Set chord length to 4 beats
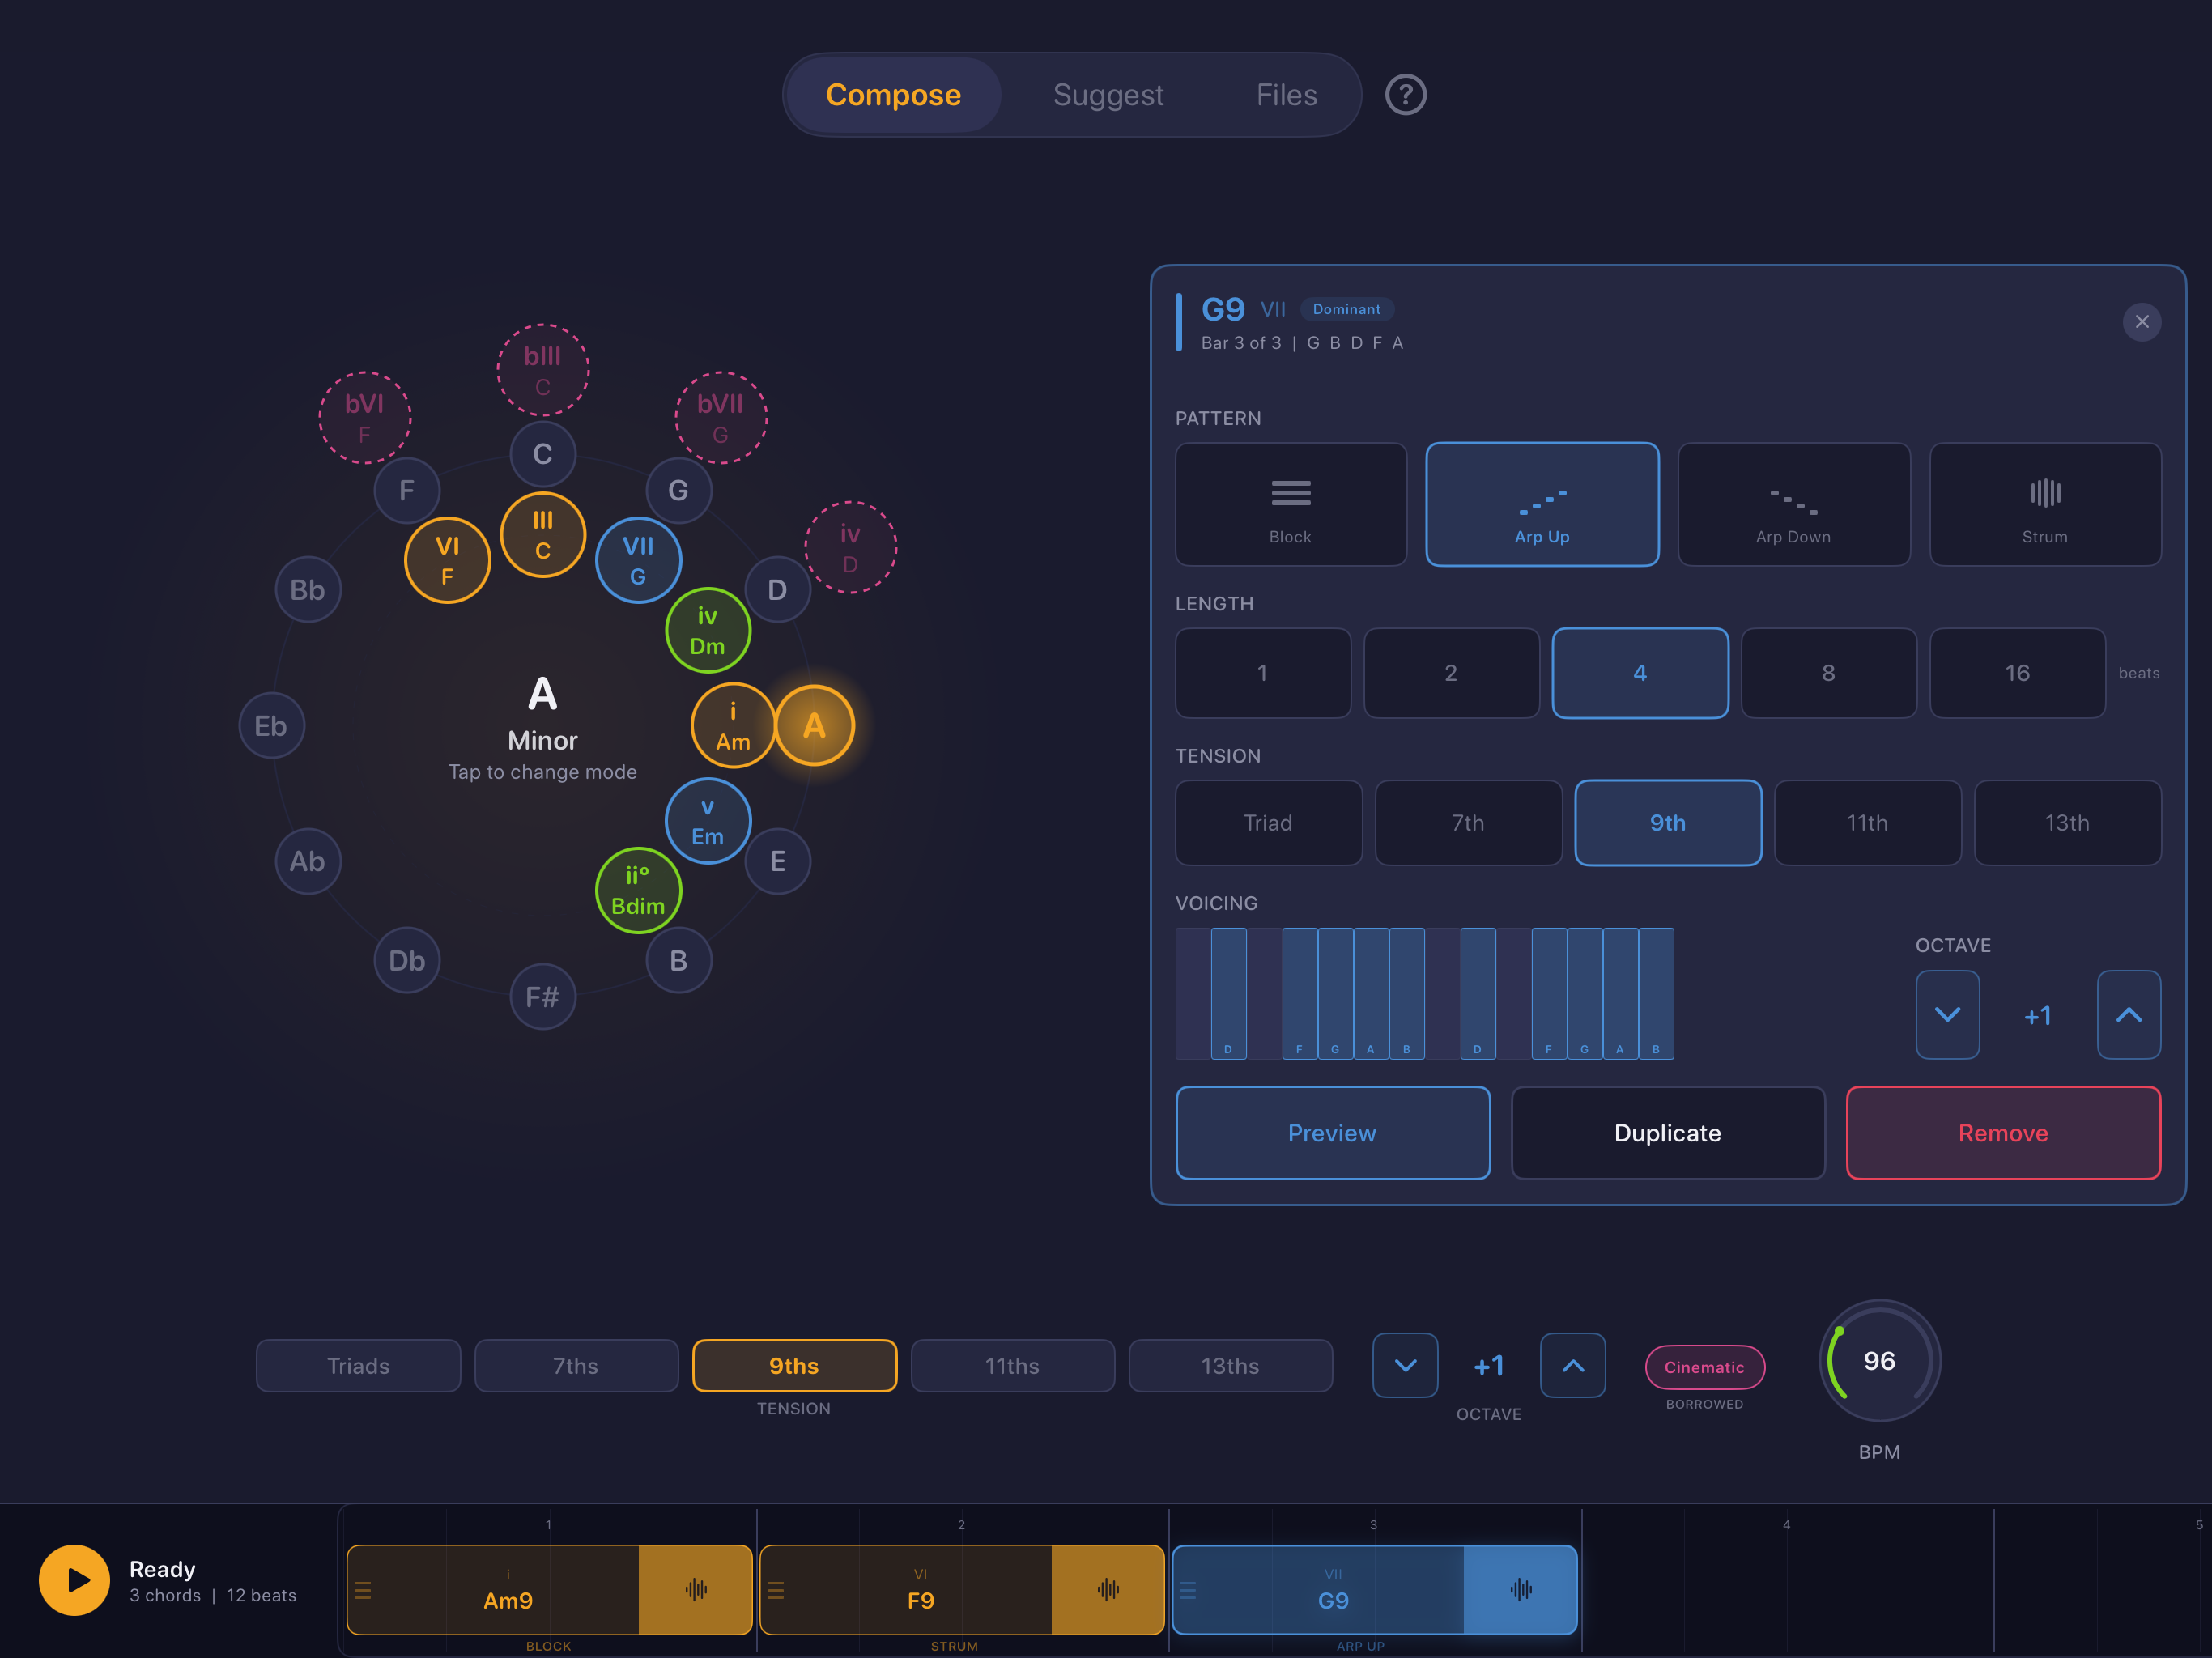This screenshot has width=2212, height=1658. (1640, 673)
